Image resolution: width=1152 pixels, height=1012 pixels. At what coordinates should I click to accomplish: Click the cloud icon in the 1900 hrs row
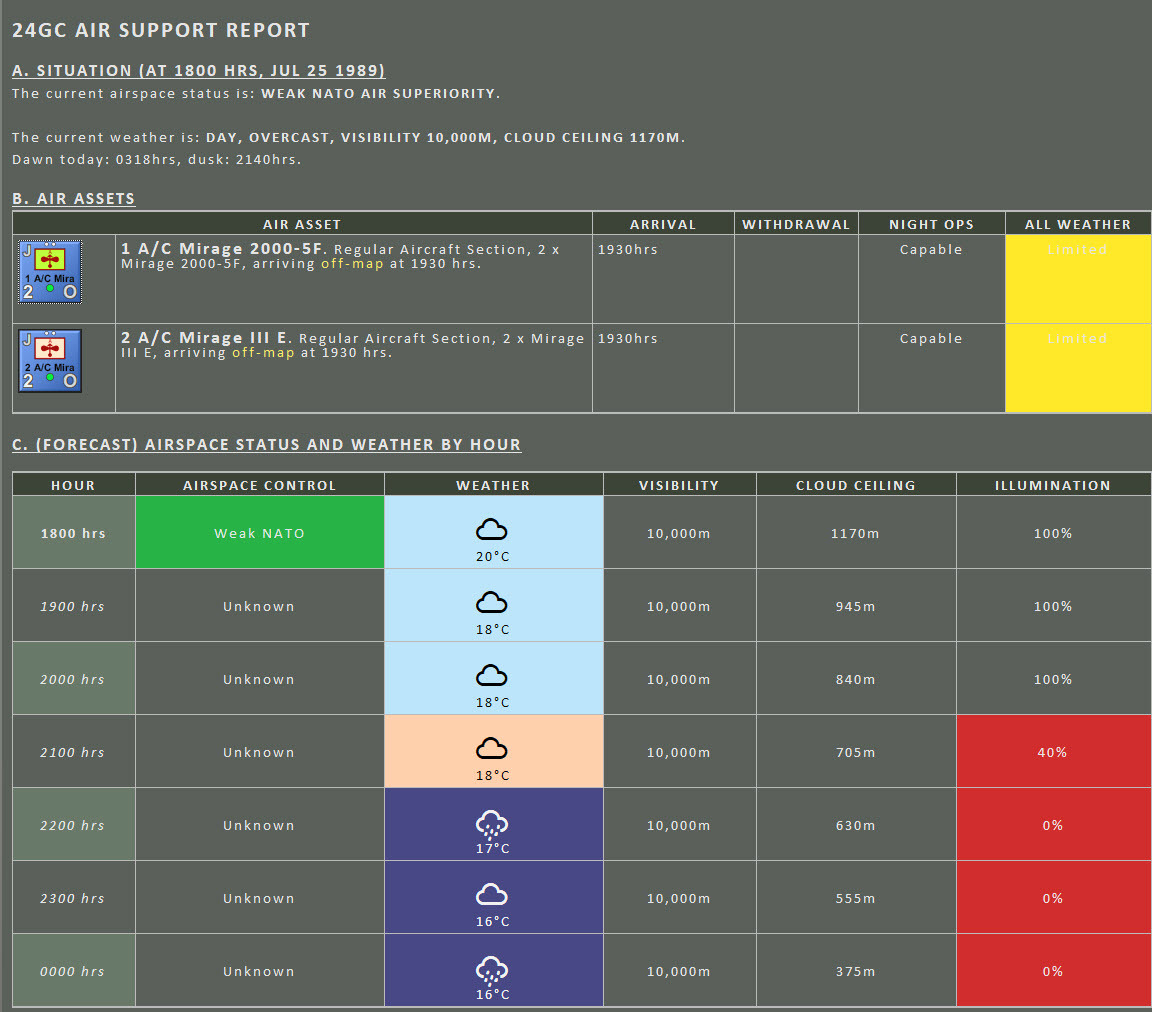point(492,602)
